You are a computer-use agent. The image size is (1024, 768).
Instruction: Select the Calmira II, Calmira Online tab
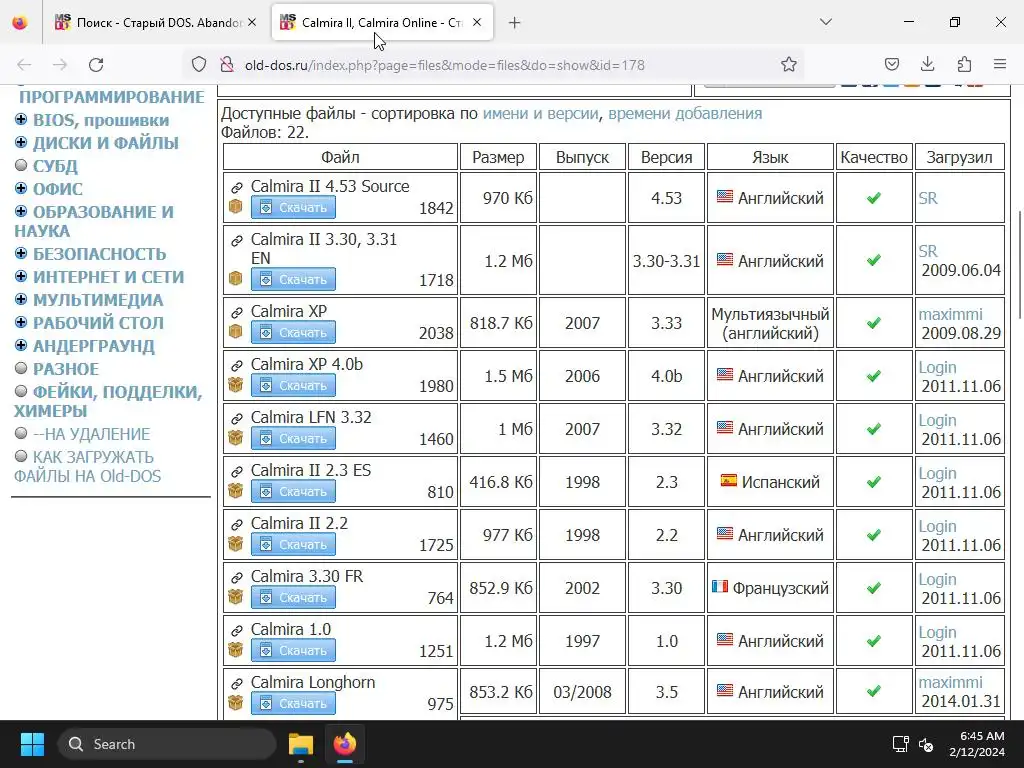pos(382,23)
